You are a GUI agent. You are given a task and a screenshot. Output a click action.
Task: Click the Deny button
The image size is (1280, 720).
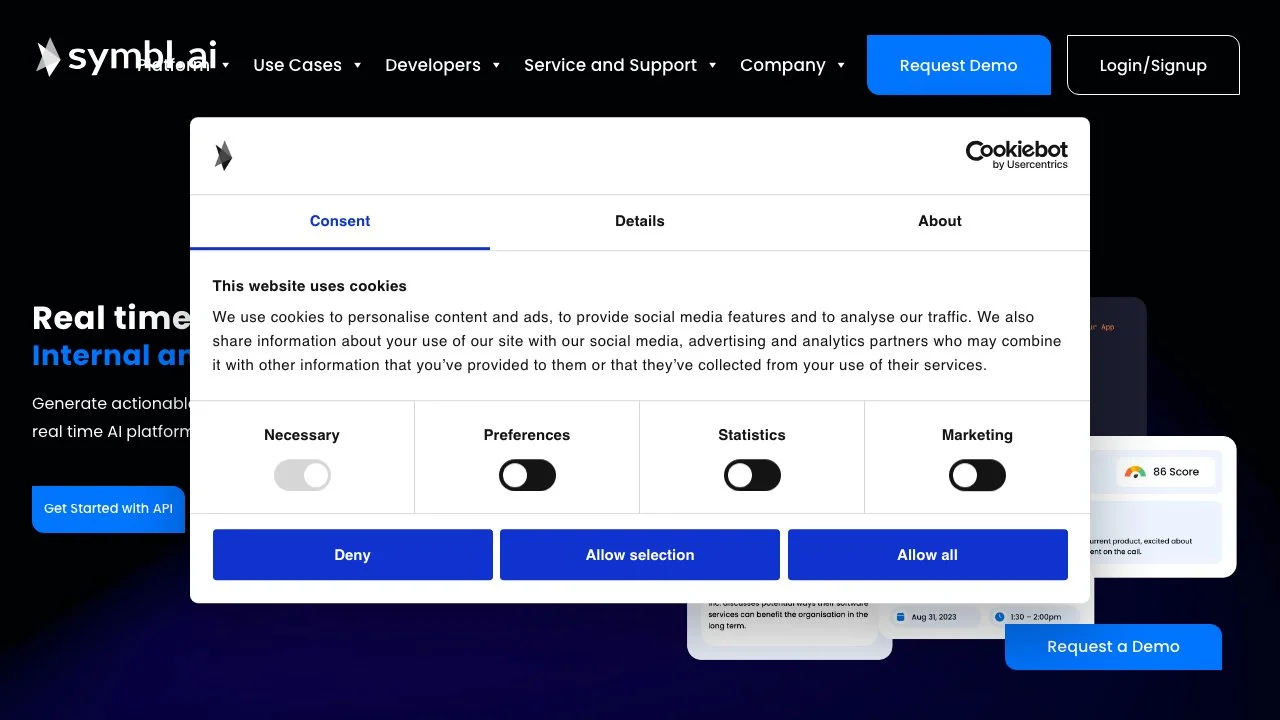pos(353,555)
